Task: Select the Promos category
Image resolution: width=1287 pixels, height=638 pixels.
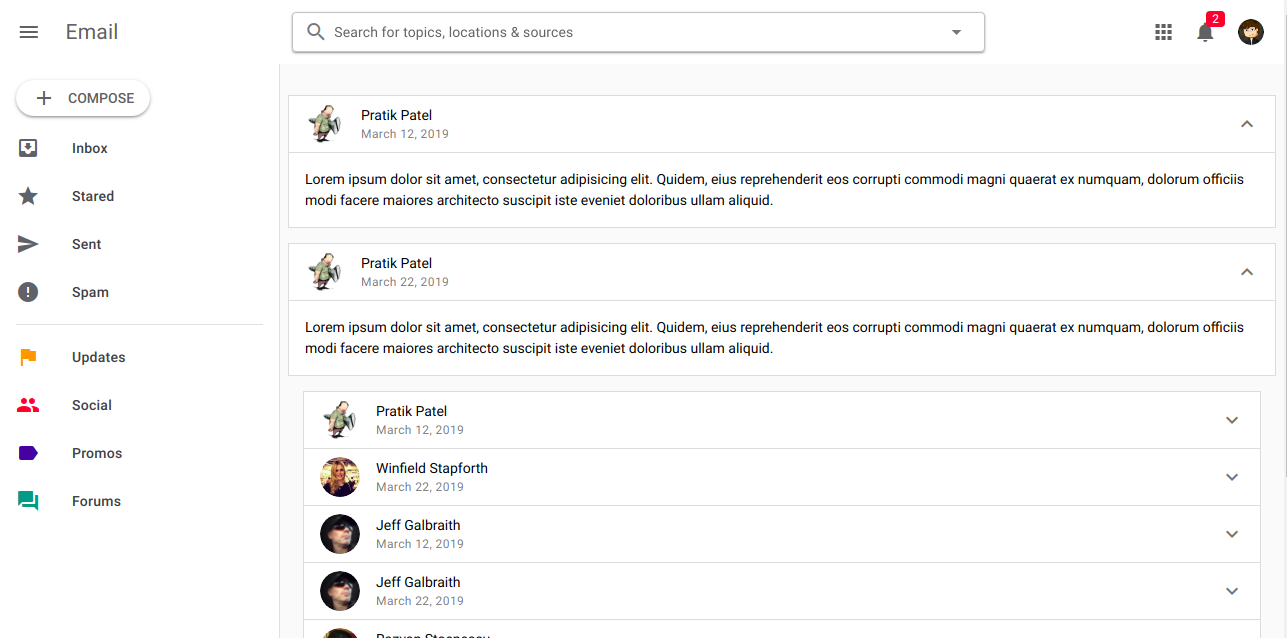Action: coord(140,453)
